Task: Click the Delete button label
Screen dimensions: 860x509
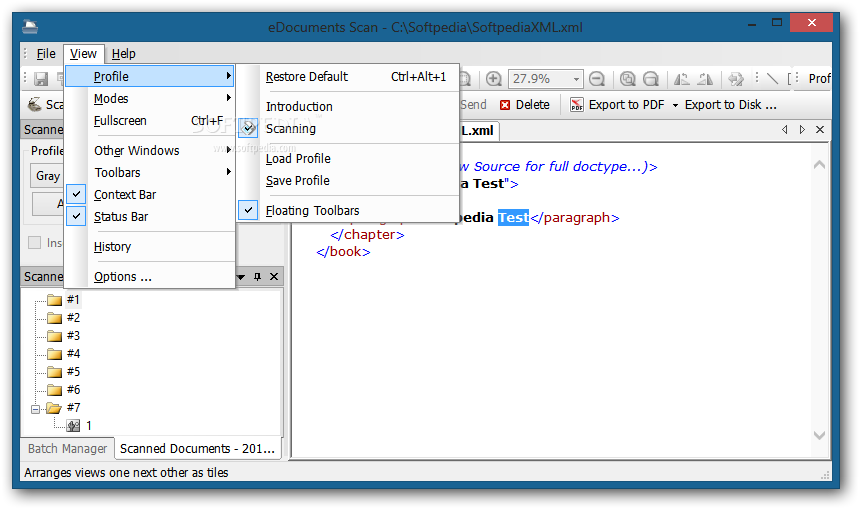Action: 533,105
